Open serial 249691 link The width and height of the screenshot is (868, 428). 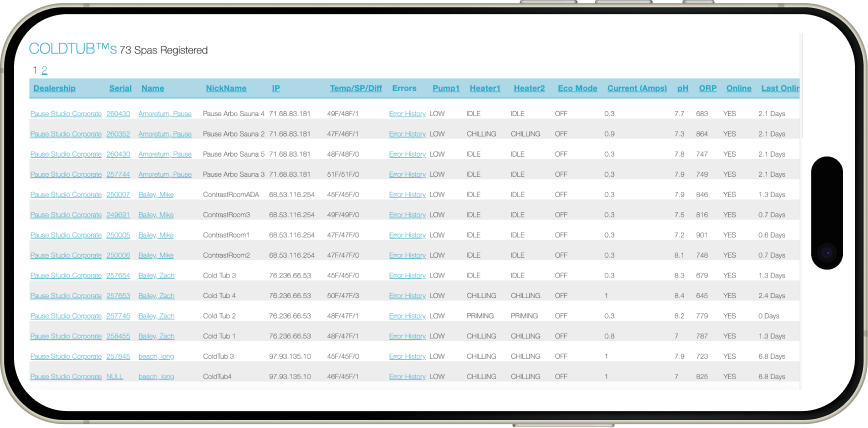118,215
